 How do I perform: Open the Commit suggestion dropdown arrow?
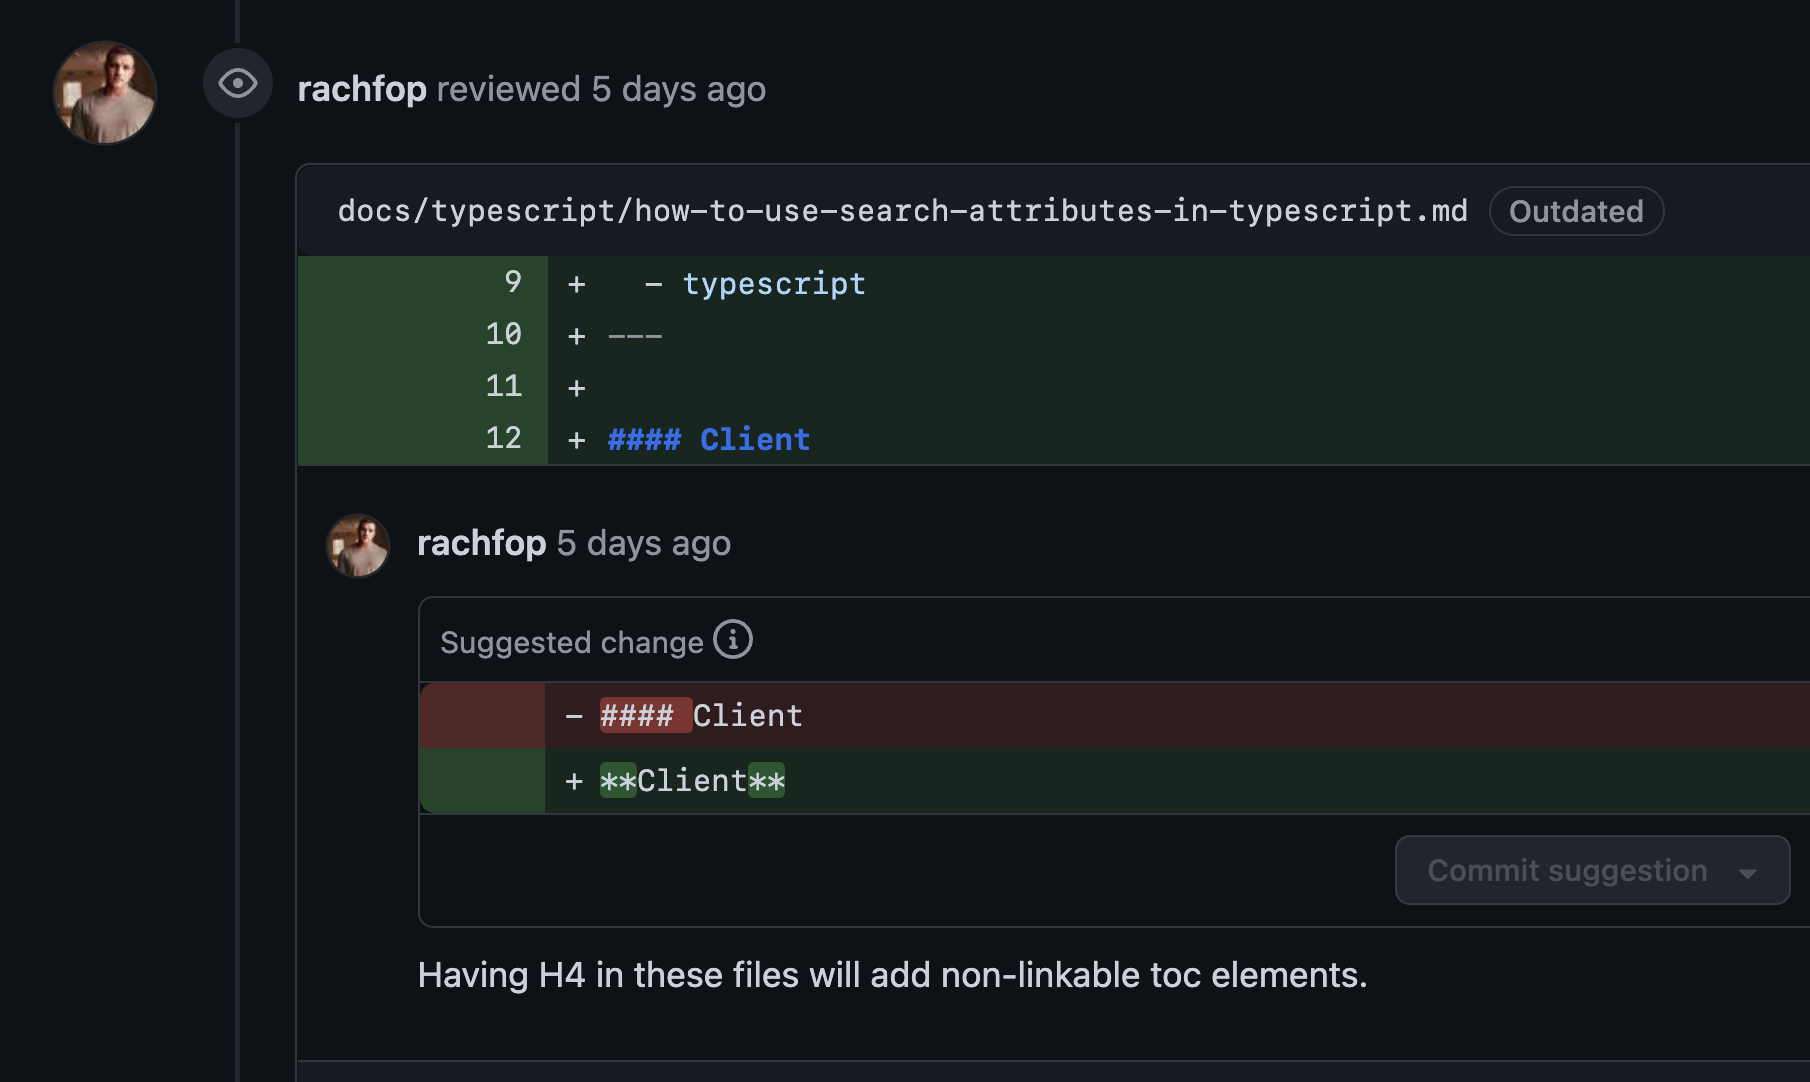pos(1748,871)
